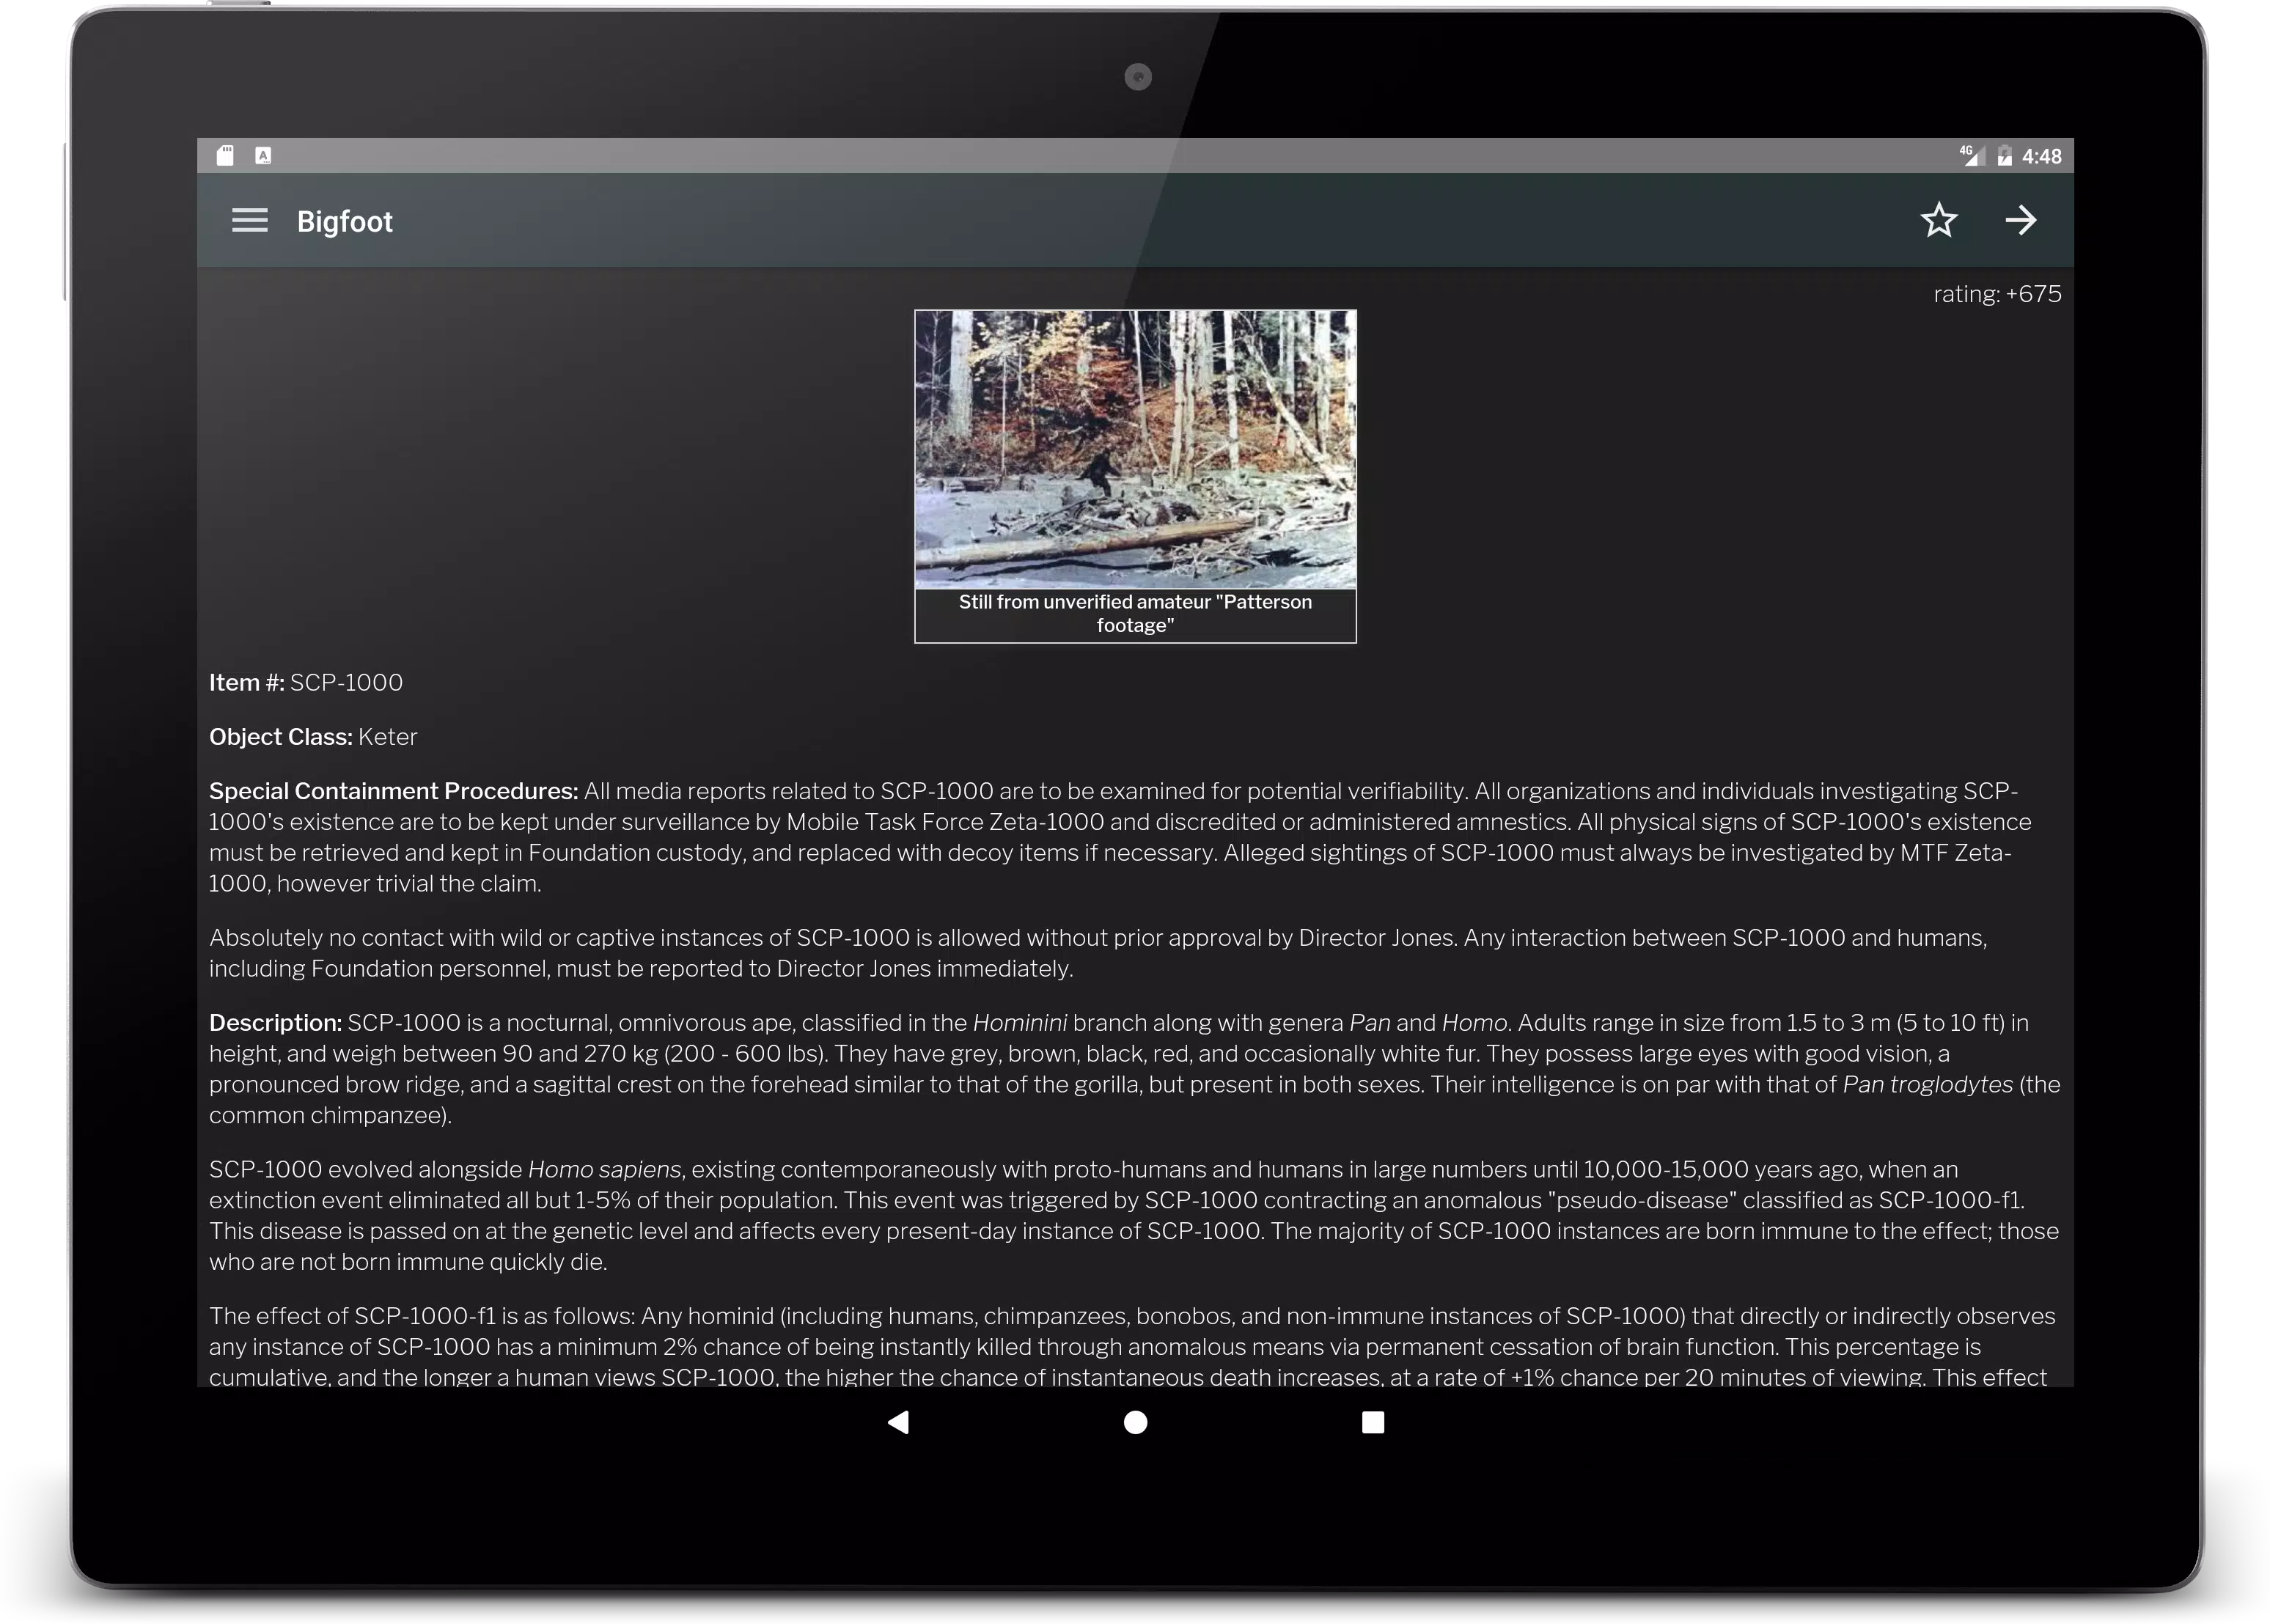Tap the SD card status bar icon
The height and width of the screenshot is (1624, 2270).
click(225, 155)
